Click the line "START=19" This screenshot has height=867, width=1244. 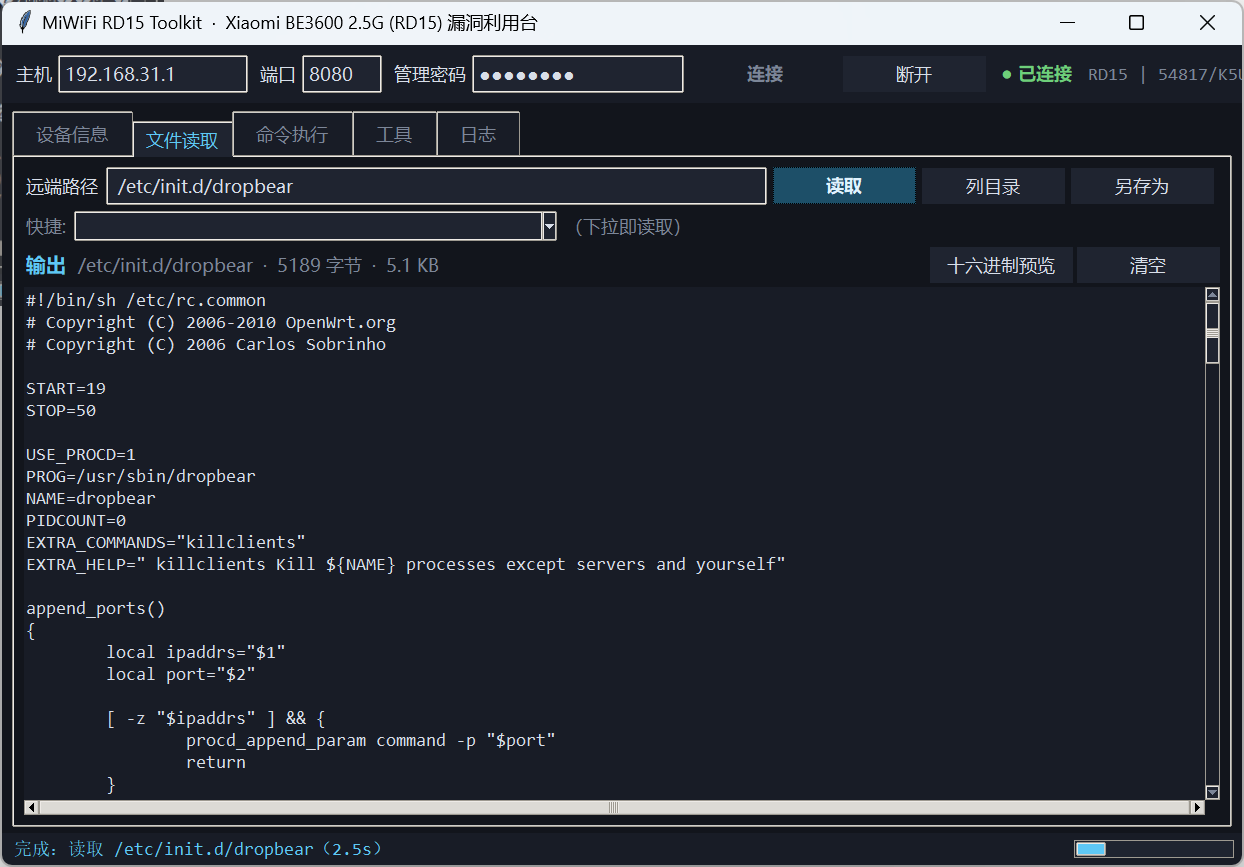click(x=66, y=388)
